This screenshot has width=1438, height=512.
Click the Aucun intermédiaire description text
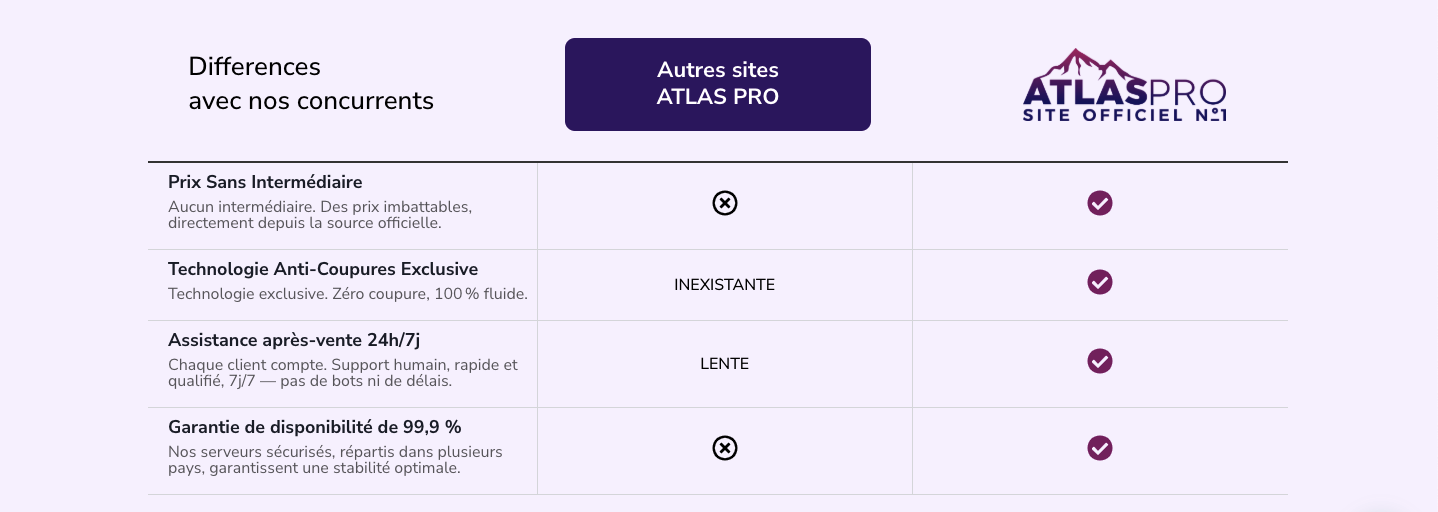point(319,215)
